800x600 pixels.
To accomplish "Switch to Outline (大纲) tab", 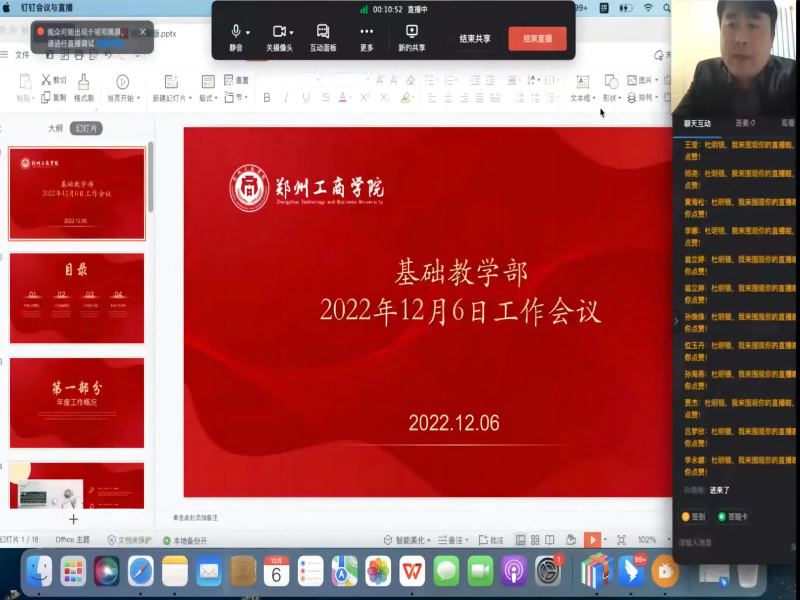I will [x=55, y=128].
